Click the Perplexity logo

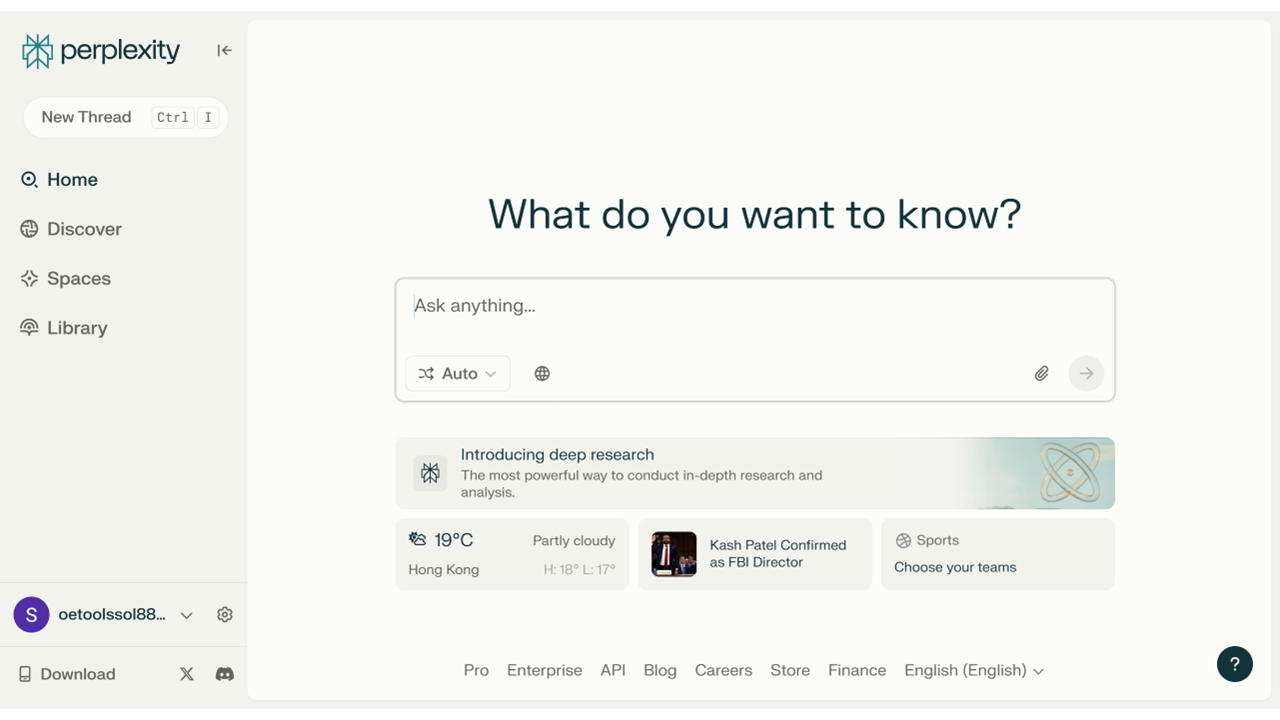101,51
